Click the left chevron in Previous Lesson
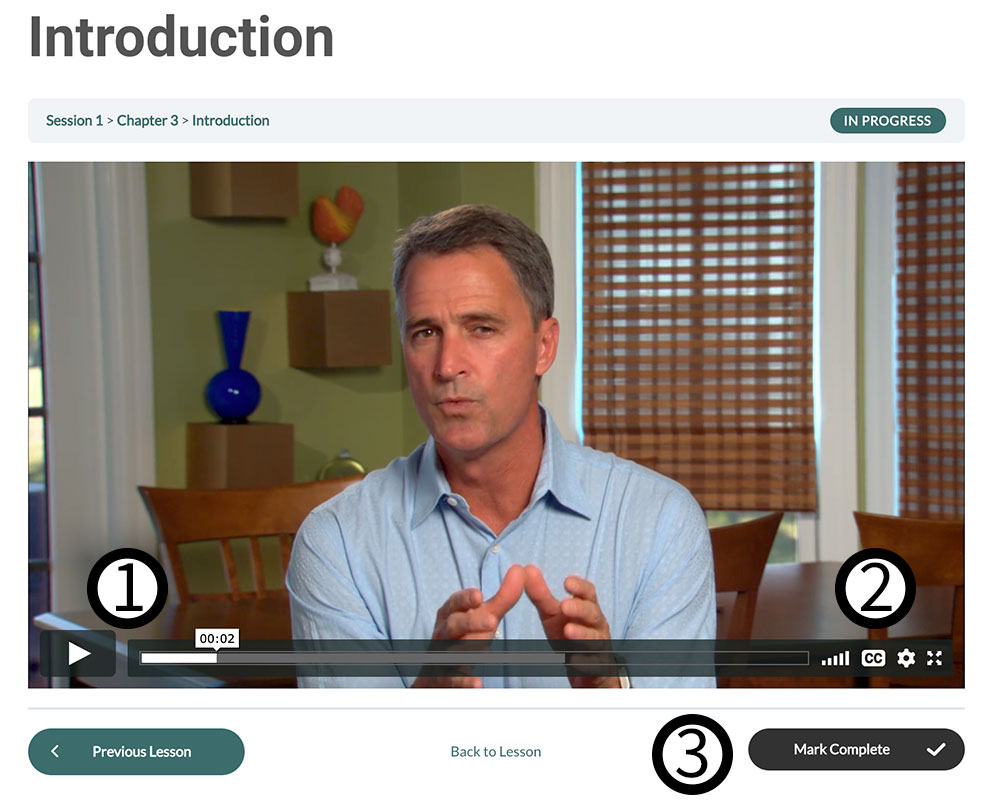Screen dimensions: 1000x808 [x=55, y=751]
